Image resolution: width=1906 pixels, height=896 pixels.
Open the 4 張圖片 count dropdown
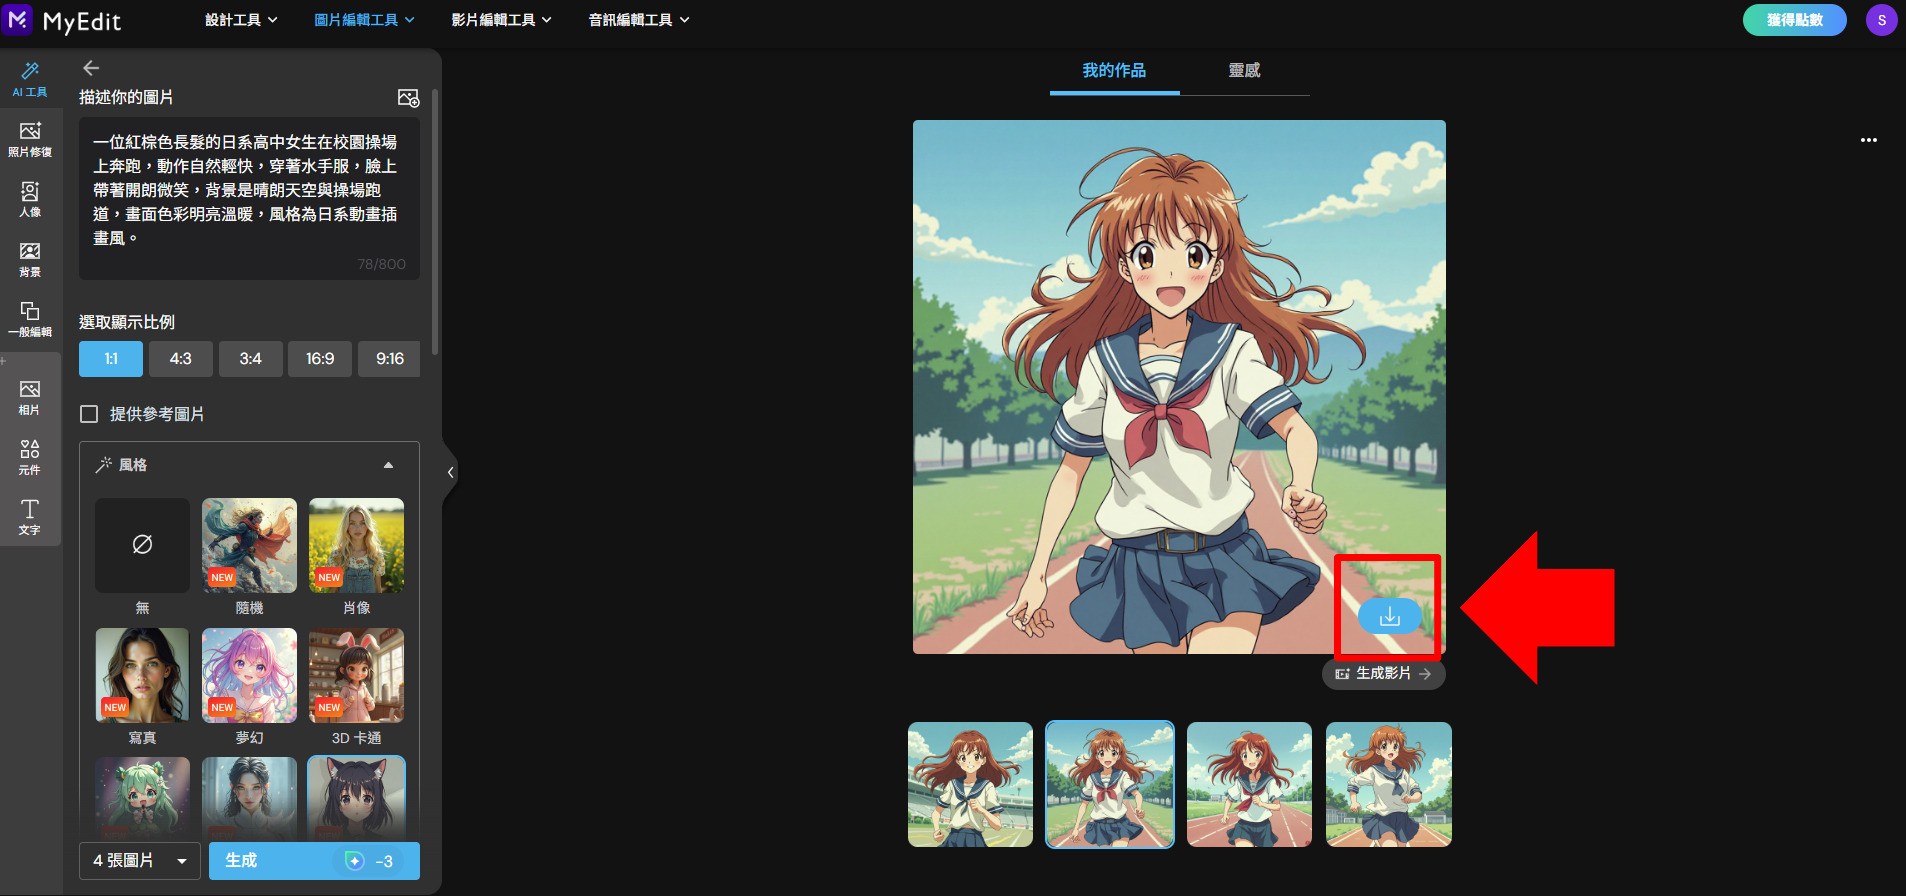click(140, 861)
